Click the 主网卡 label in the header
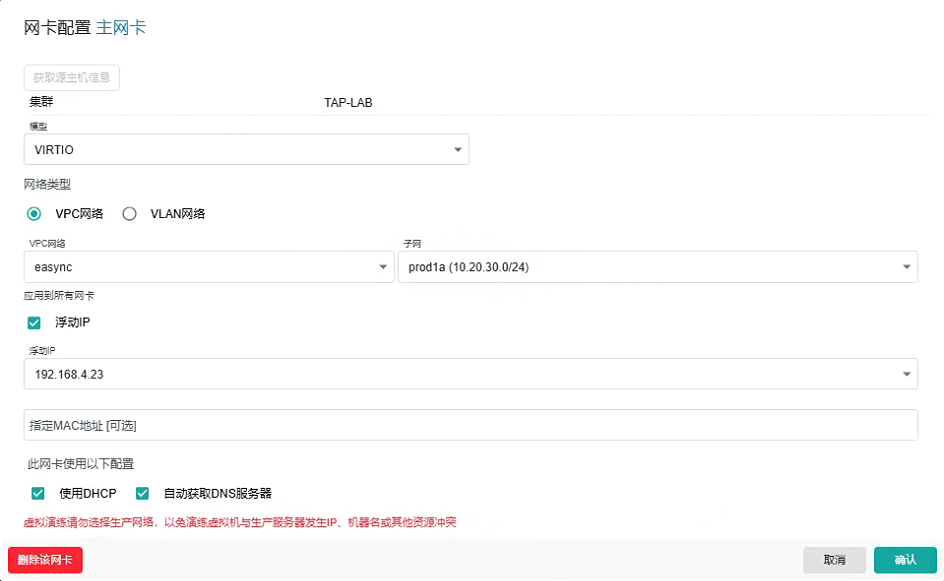 (122, 27)
